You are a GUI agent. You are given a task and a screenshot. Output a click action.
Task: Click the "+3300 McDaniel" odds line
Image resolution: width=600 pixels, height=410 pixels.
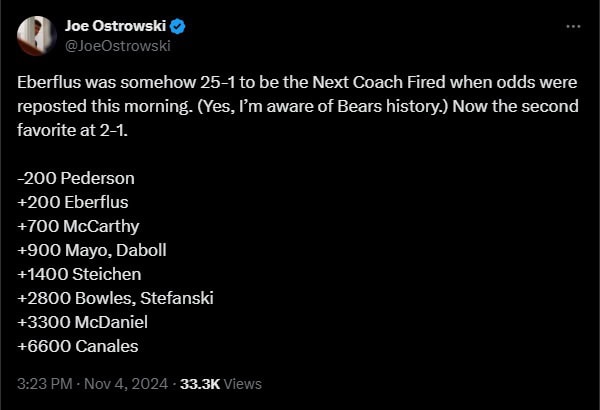(82, 322)
